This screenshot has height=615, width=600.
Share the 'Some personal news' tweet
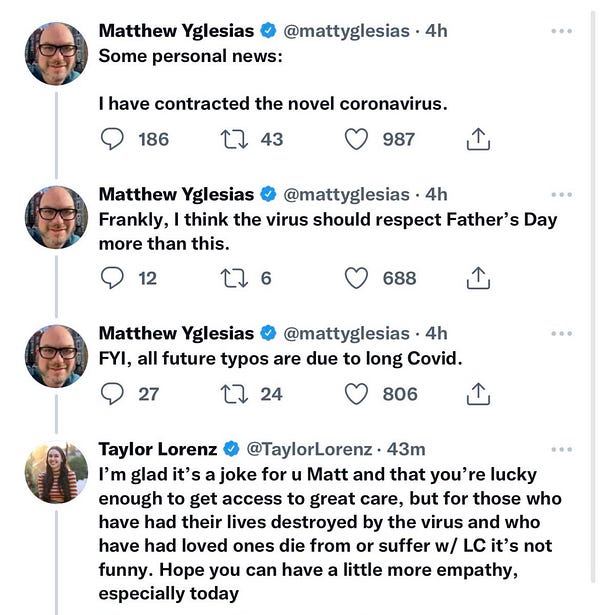(x=478, y=140)
